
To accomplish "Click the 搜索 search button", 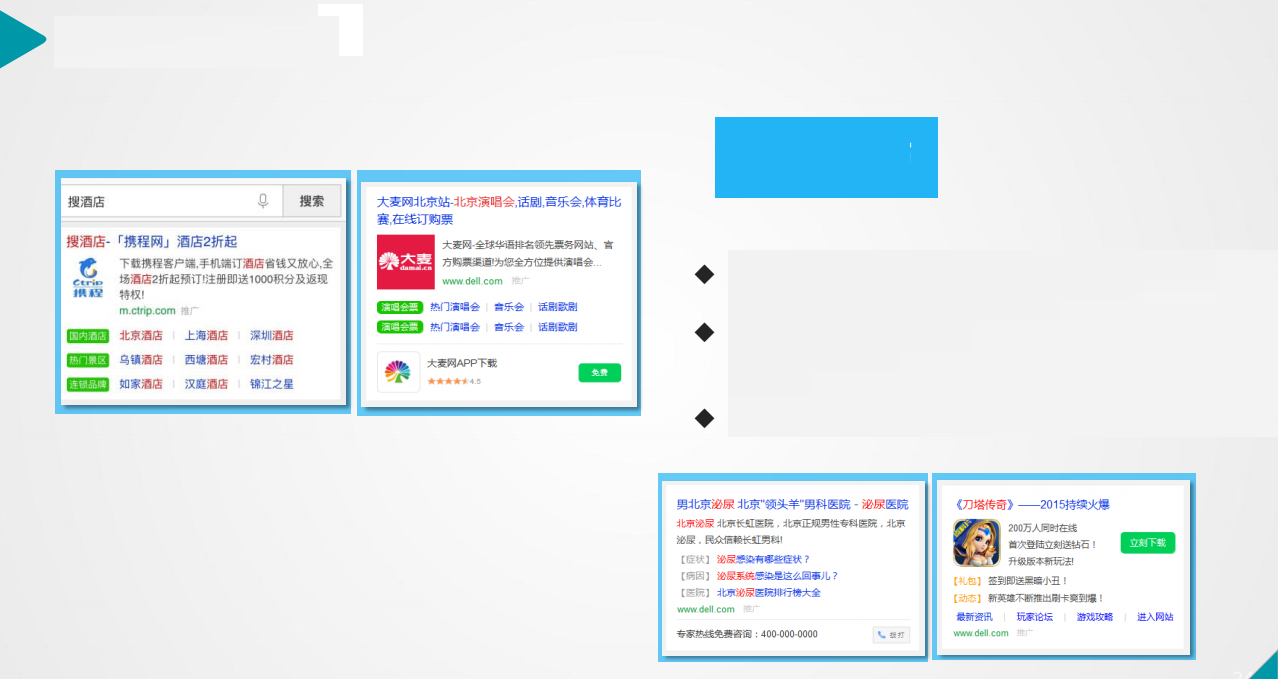I will pos(312,201).
